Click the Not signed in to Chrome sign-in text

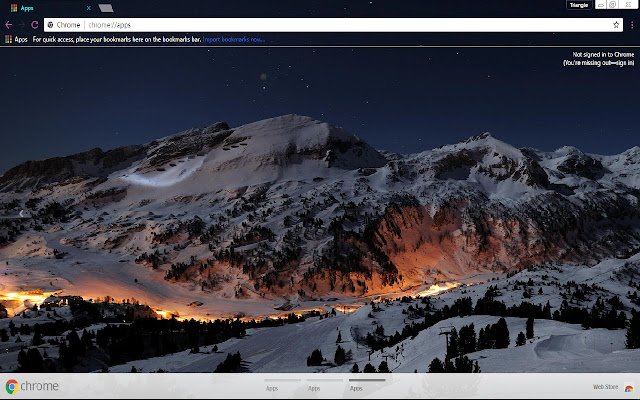click(599, 58)
